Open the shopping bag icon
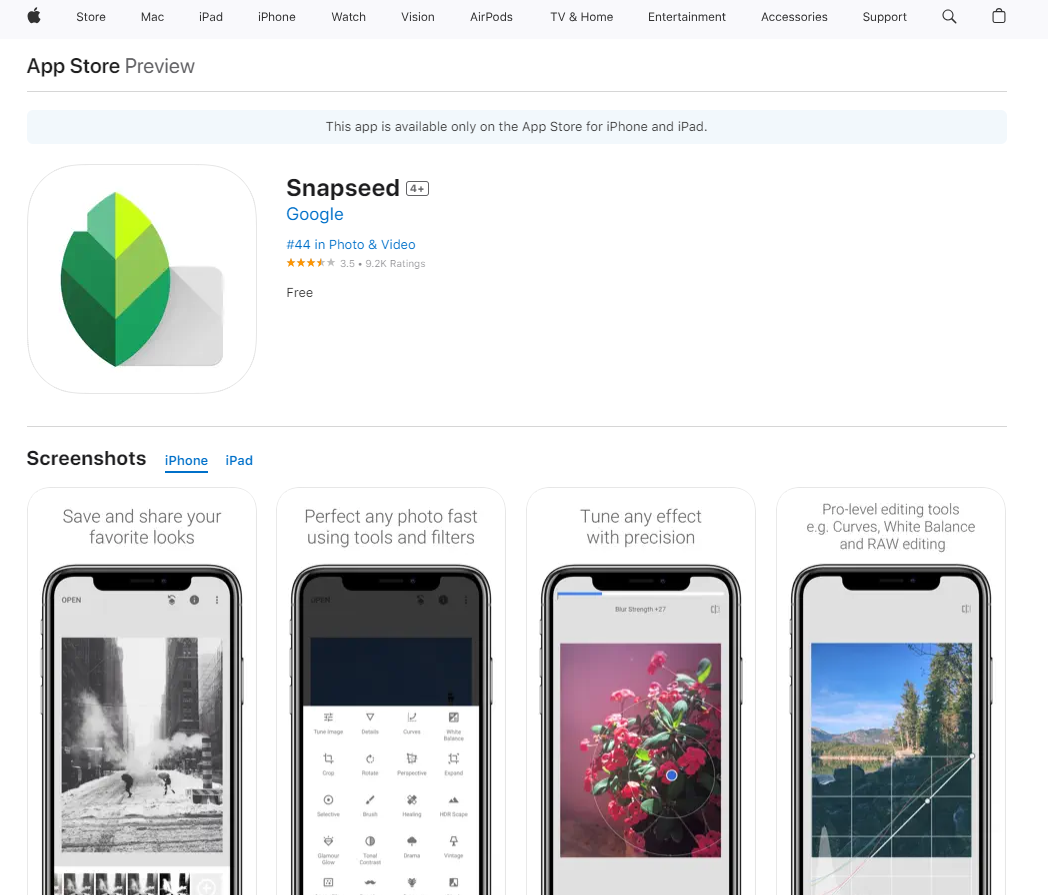This screenshot has height=895, width=1048. [999, 16]
